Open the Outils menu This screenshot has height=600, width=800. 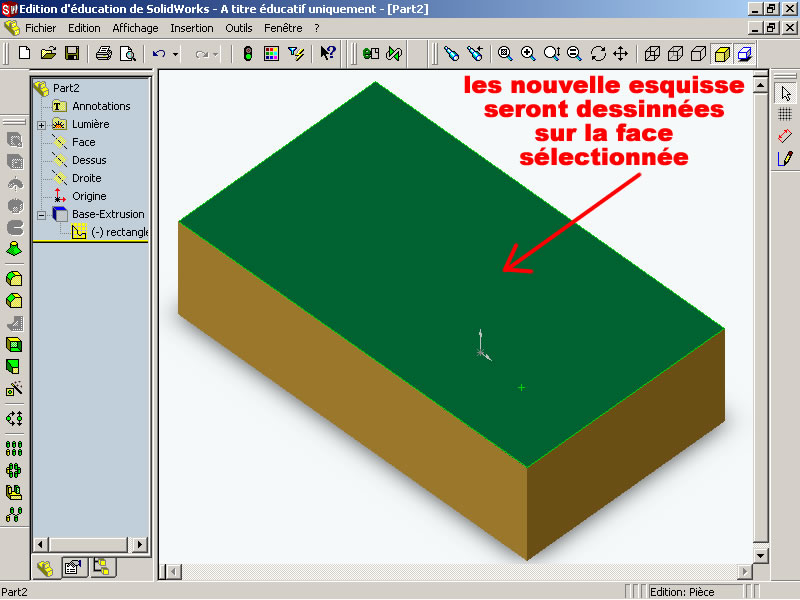pyautogui.click(x=239, y=28)
